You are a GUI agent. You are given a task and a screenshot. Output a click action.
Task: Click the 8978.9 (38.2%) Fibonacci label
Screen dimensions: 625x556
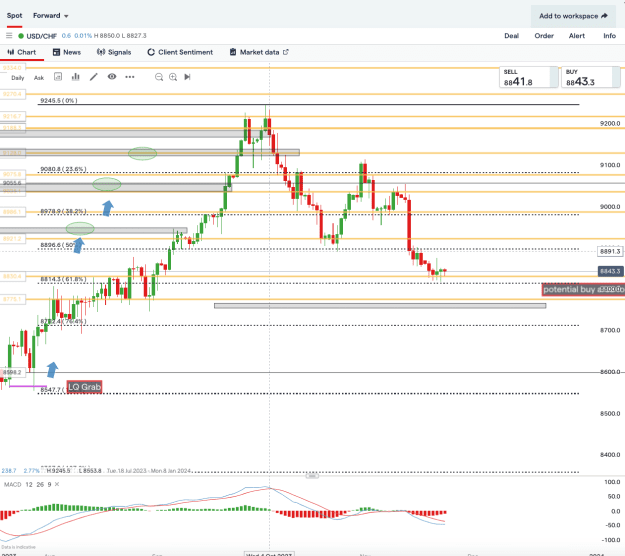(x=63, y=211)
